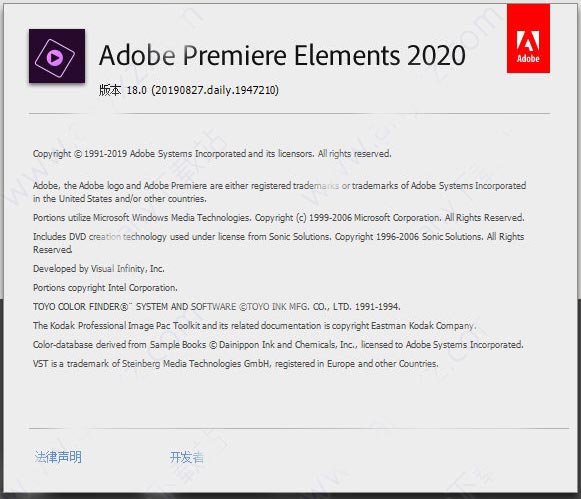Viewport: 581px width, 499px height.
Task: Click the word Adobe beneath the logo
Action: (x=528, y=58)
